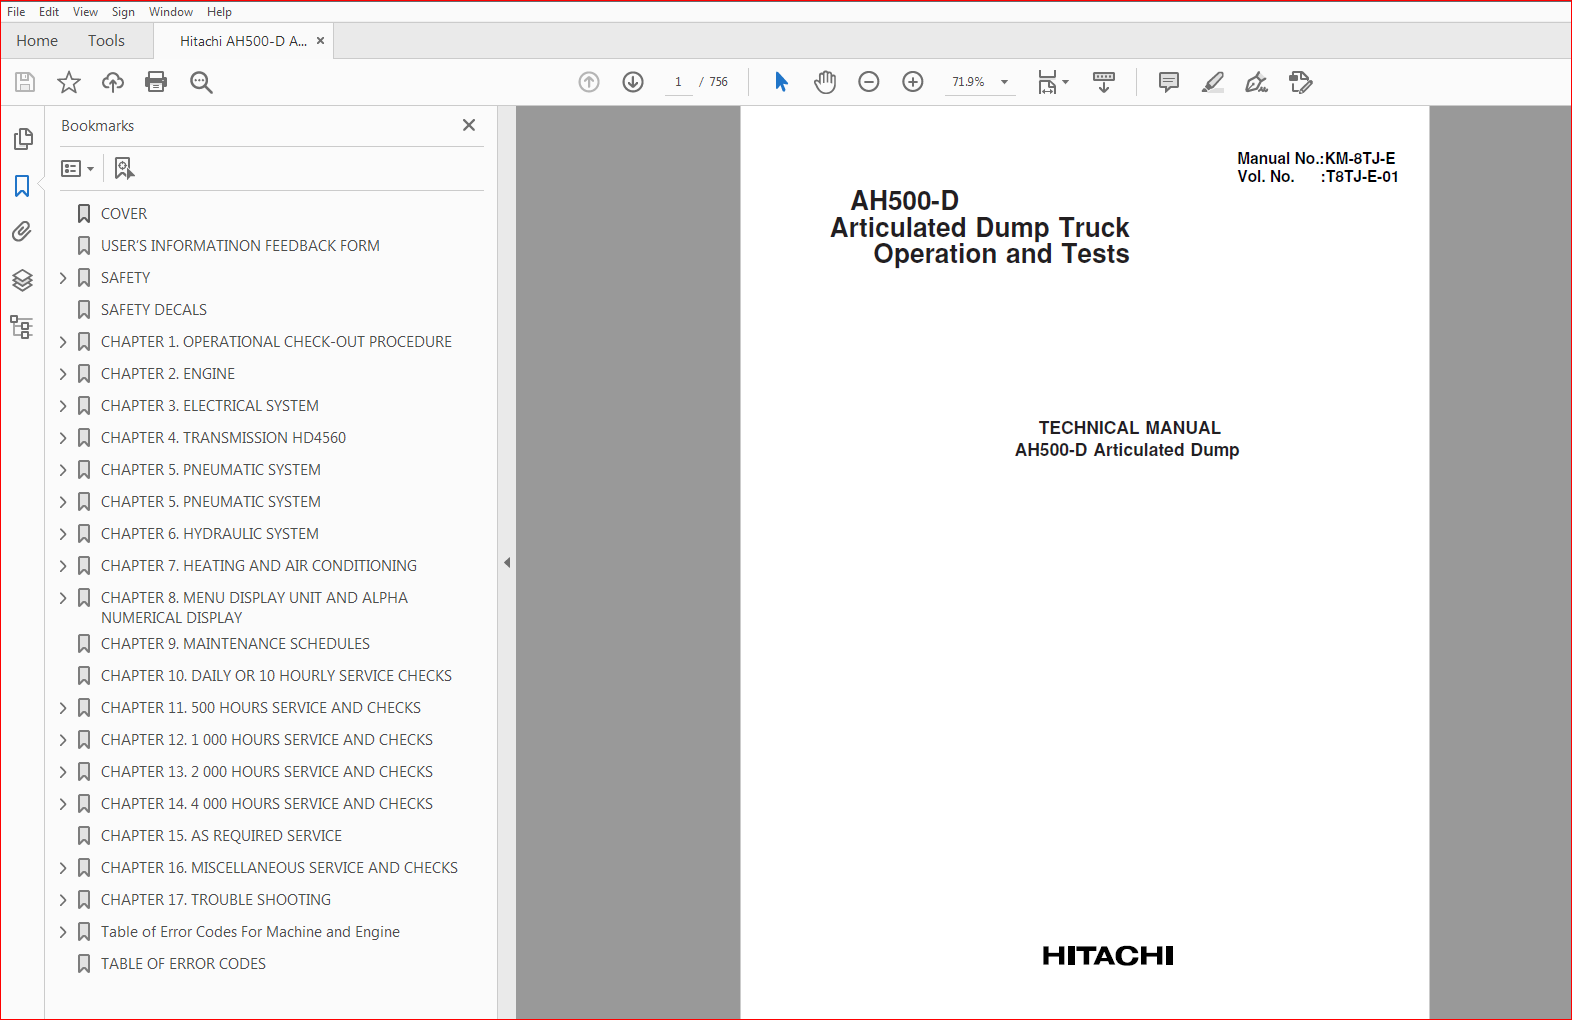Zoom out with minus button
1572x1020 pixels.
pos(869,82)
